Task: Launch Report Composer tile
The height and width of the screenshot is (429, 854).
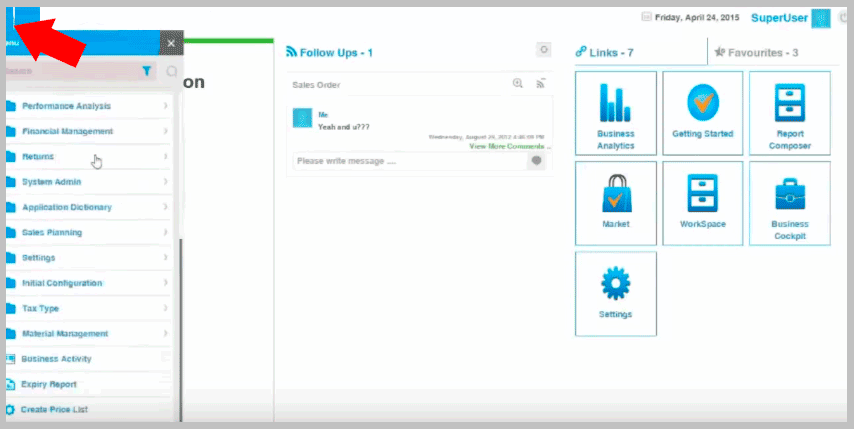Action: point(789,112)
